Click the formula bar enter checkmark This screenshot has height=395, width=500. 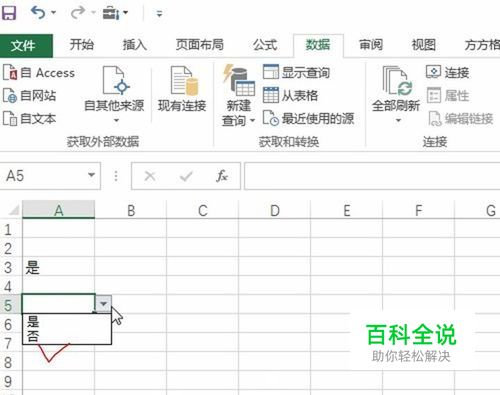coord(186,176)
